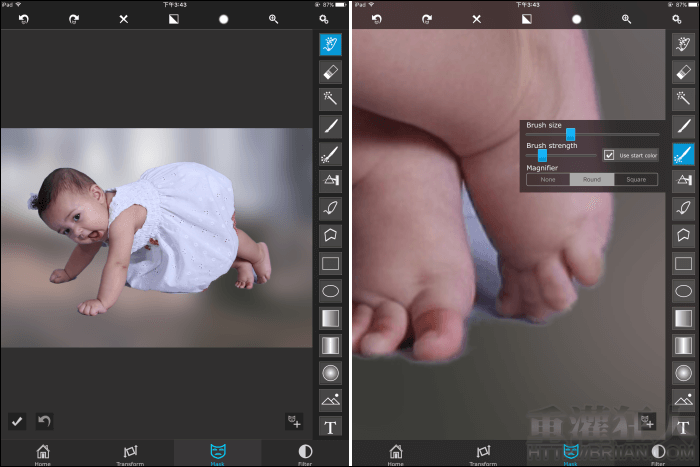
Task: Select the Eraser tool in the left screen
Action: (330, 71)
